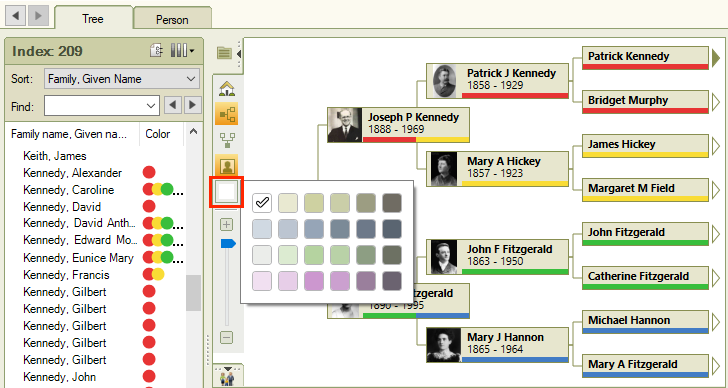The image size is (728, 388).
Task: Switch to the Person tab
Action: click(x=172, y=19)
